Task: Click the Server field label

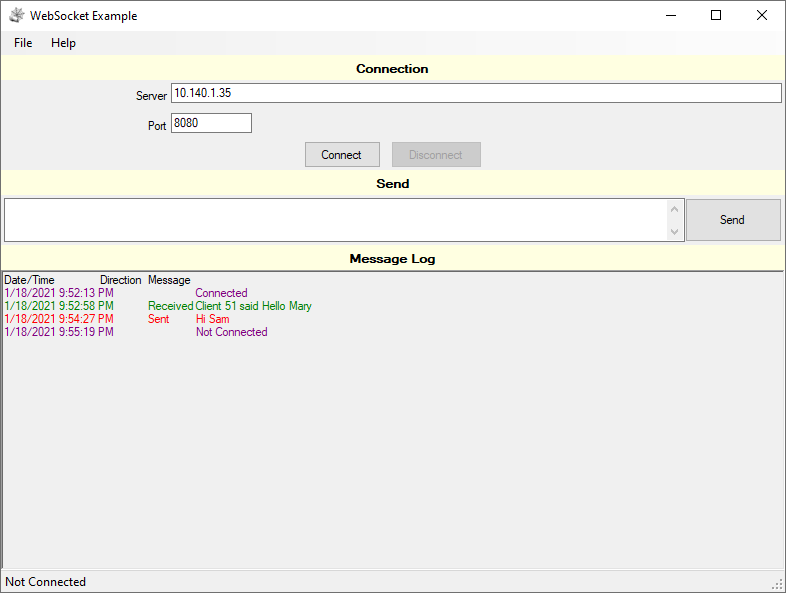Action: tap(151, 96)
